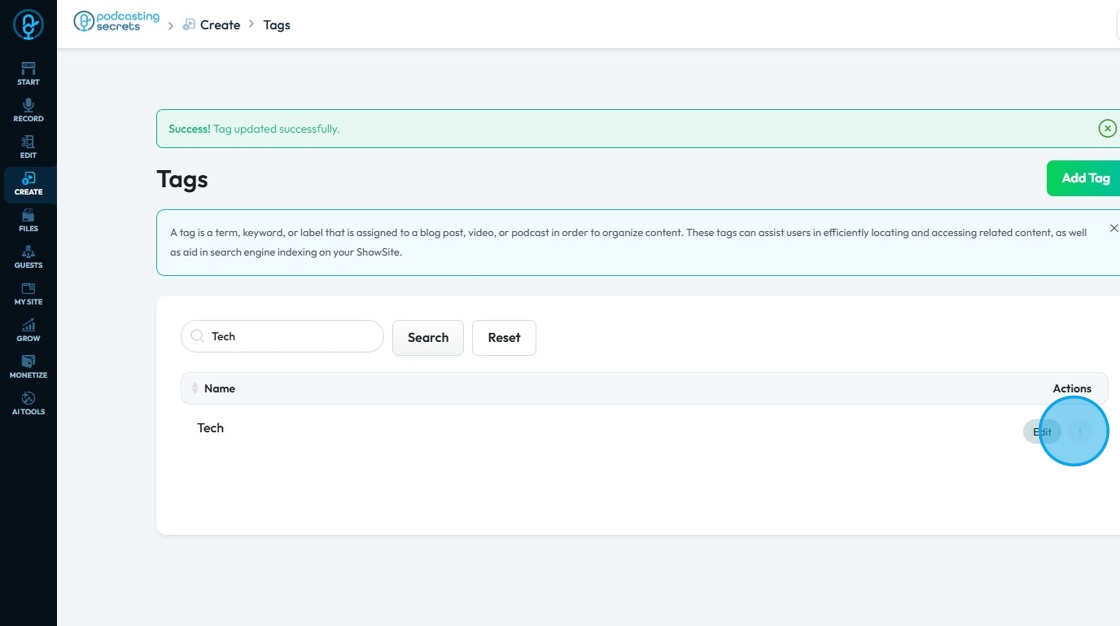Open the Files section in sidebar

pos(29,220)
